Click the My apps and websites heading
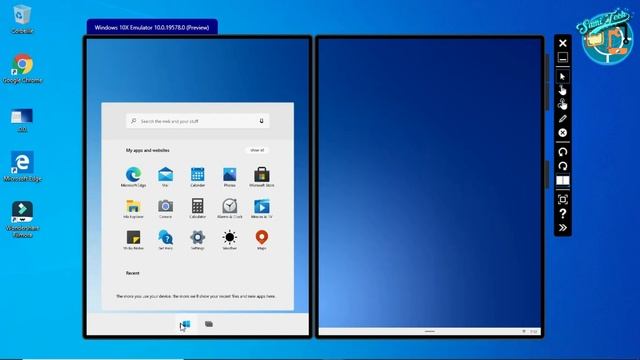640x360 pixels. 147,150
